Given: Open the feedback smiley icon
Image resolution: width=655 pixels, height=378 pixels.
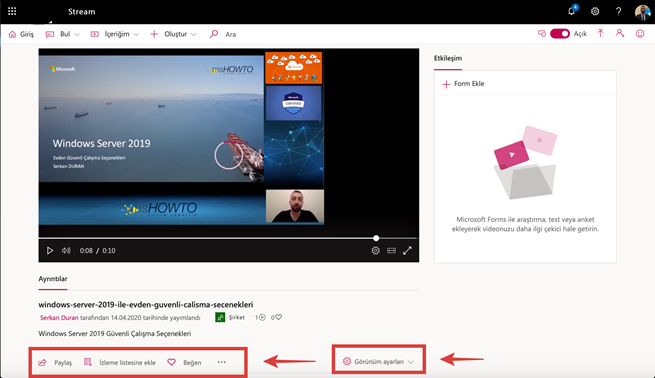Looking at the screenshot, I should tap(640, 33).
